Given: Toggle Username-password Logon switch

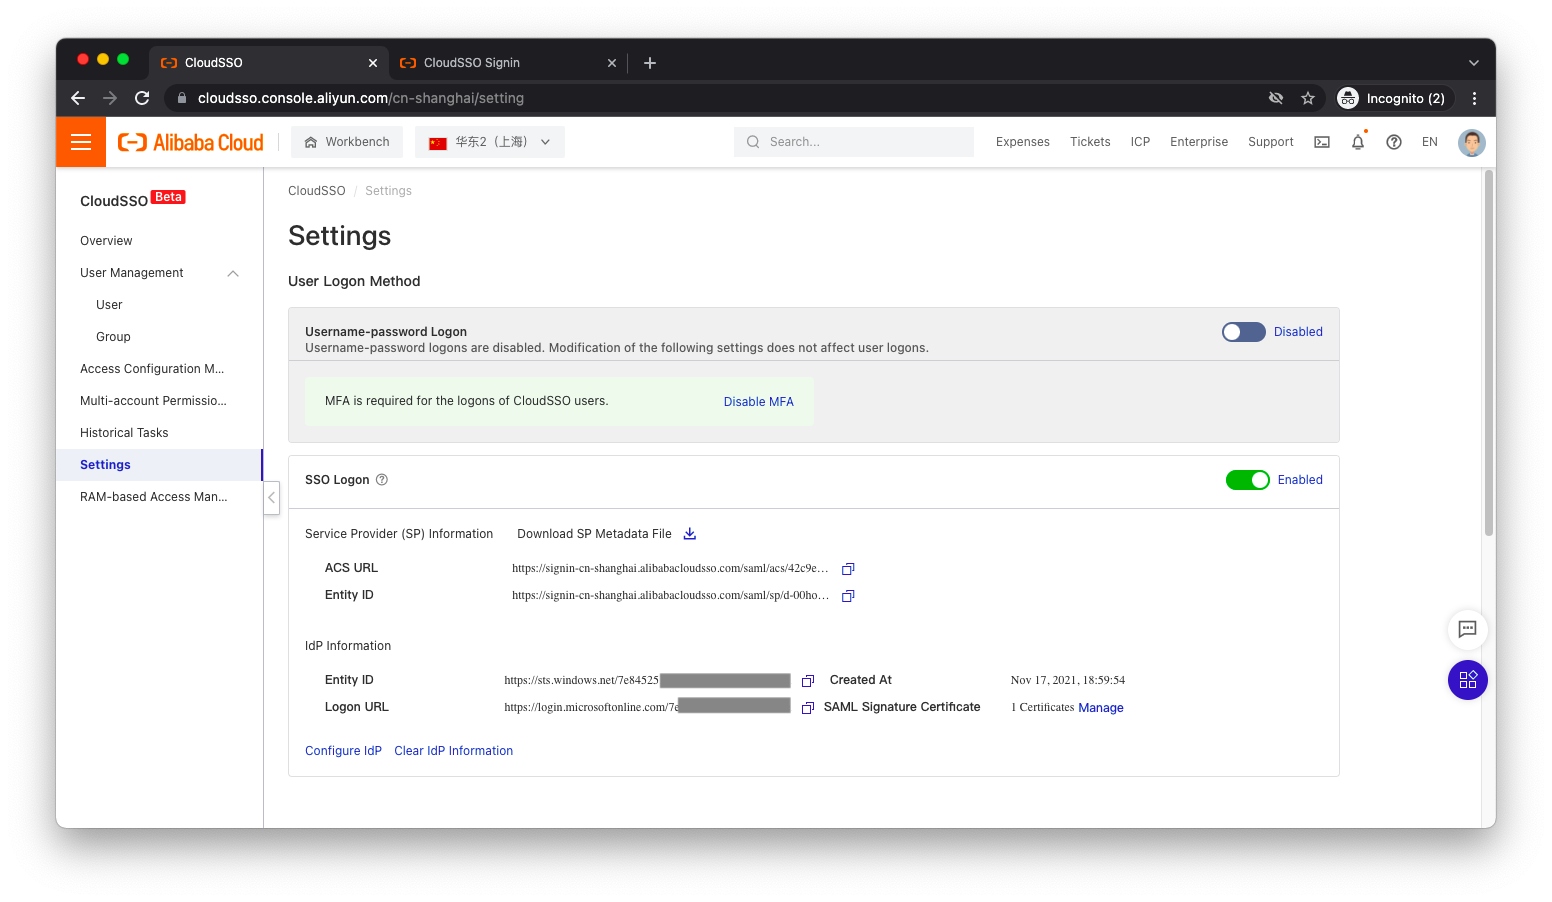Looking at the screenshot, I should click(1243, 332).
